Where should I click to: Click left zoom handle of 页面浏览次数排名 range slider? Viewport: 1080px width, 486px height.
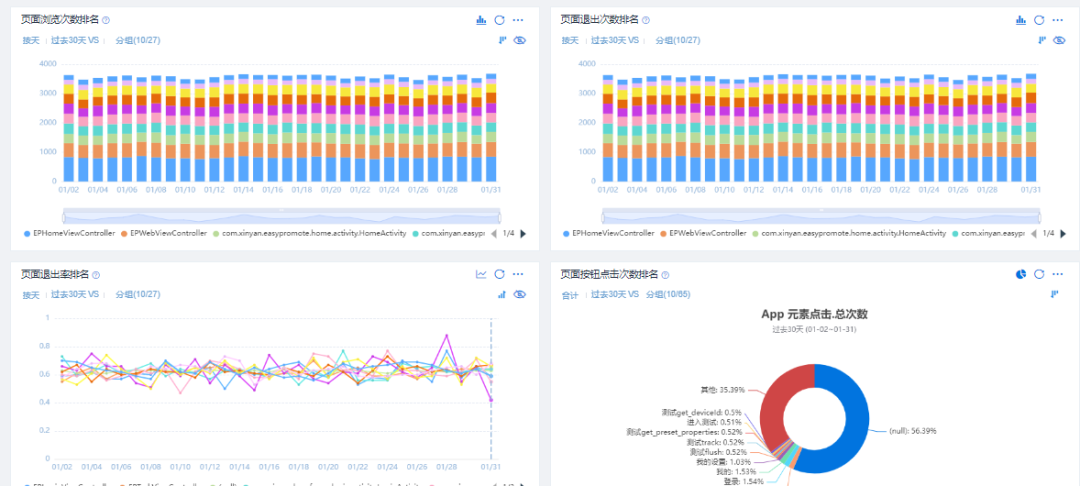[x=63, y=217]
